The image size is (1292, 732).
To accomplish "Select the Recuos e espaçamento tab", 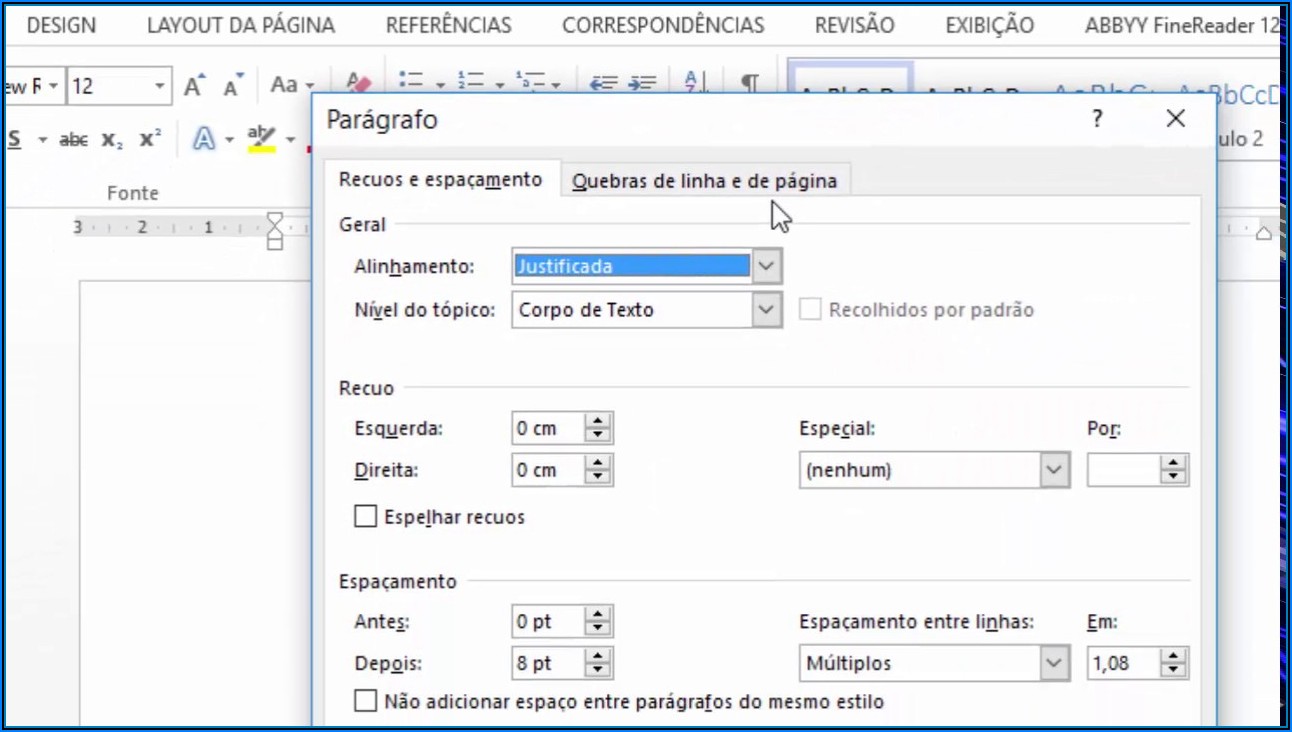I will click(441, 180).
